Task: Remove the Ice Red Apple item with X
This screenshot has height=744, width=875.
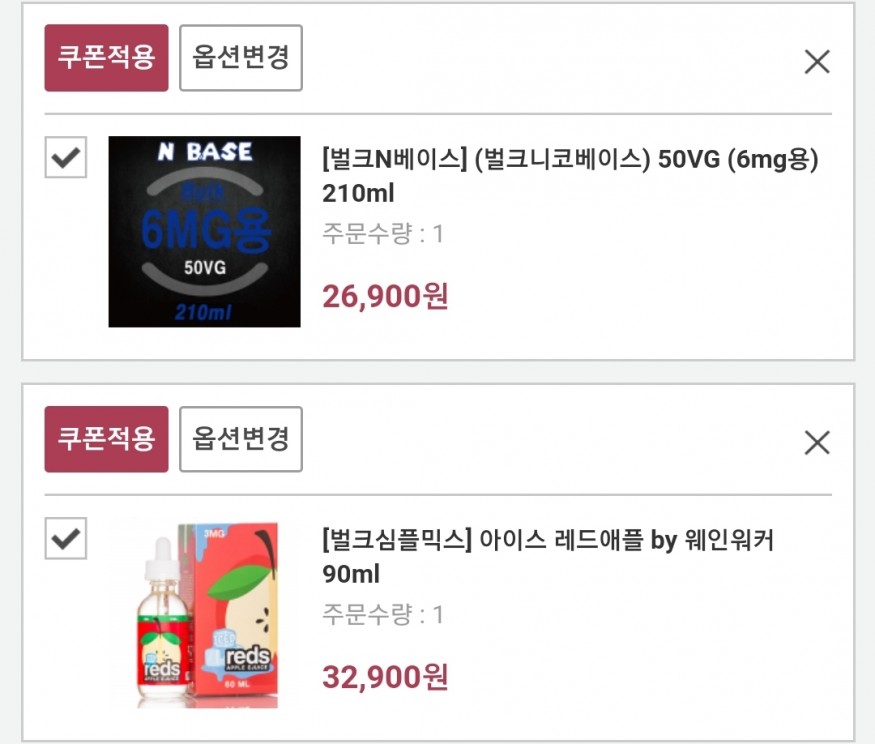Action: pos(817,443)
